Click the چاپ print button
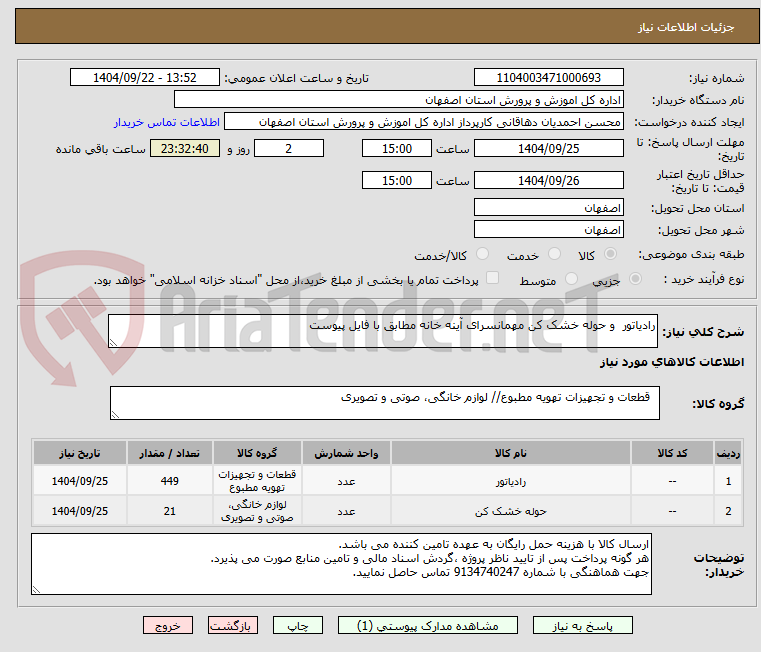761x652 pixels. [x=298, y=625]
